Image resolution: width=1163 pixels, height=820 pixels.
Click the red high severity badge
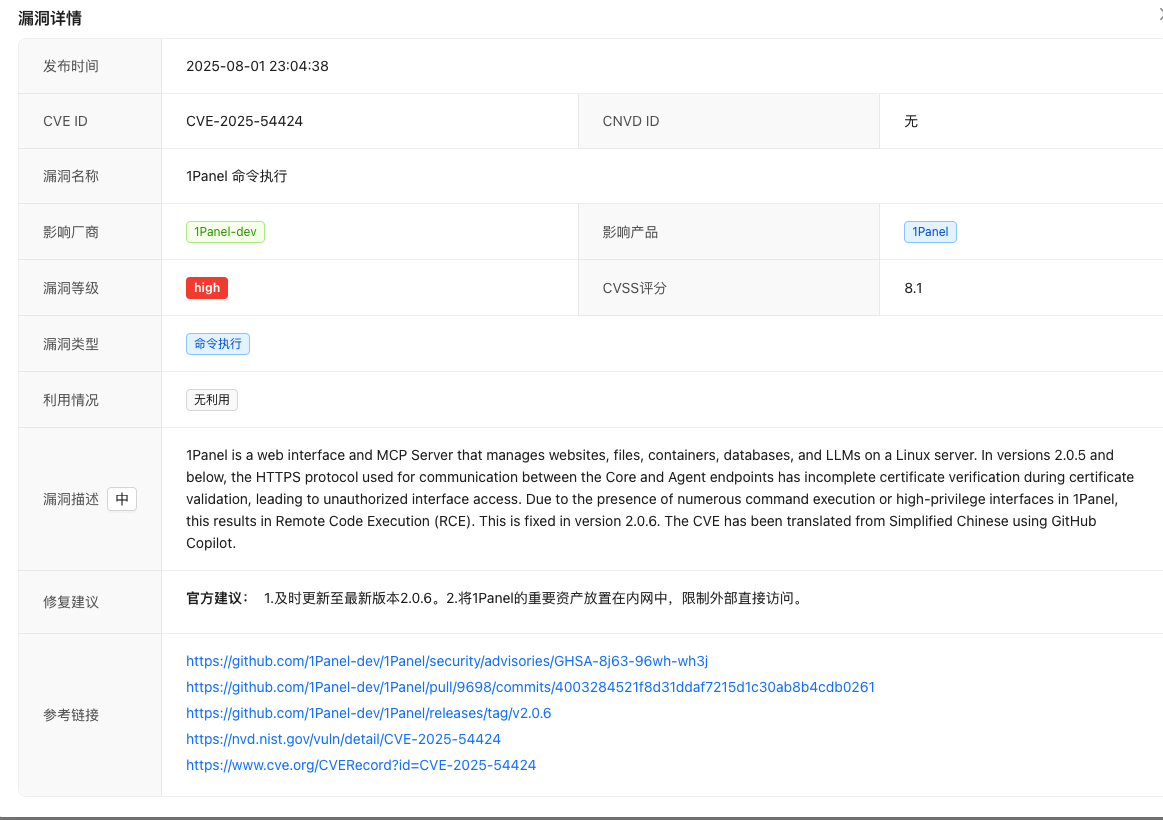tap(207, 288)
